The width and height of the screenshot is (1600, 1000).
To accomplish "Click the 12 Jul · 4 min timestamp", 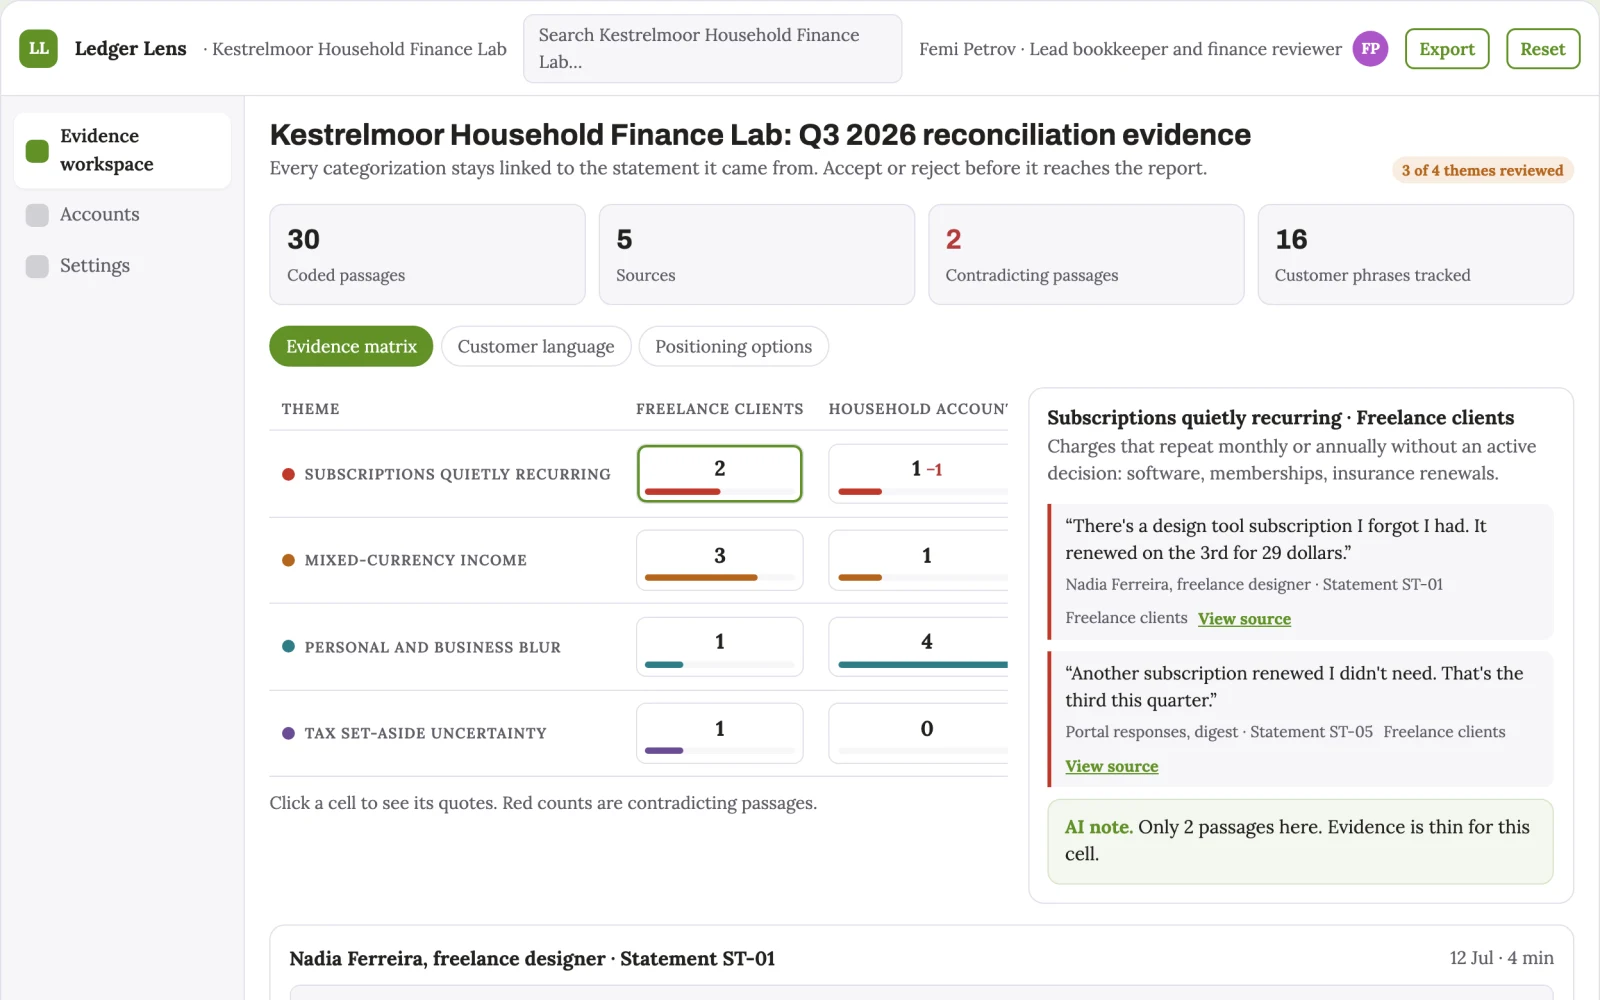I will click(1501, 958).
